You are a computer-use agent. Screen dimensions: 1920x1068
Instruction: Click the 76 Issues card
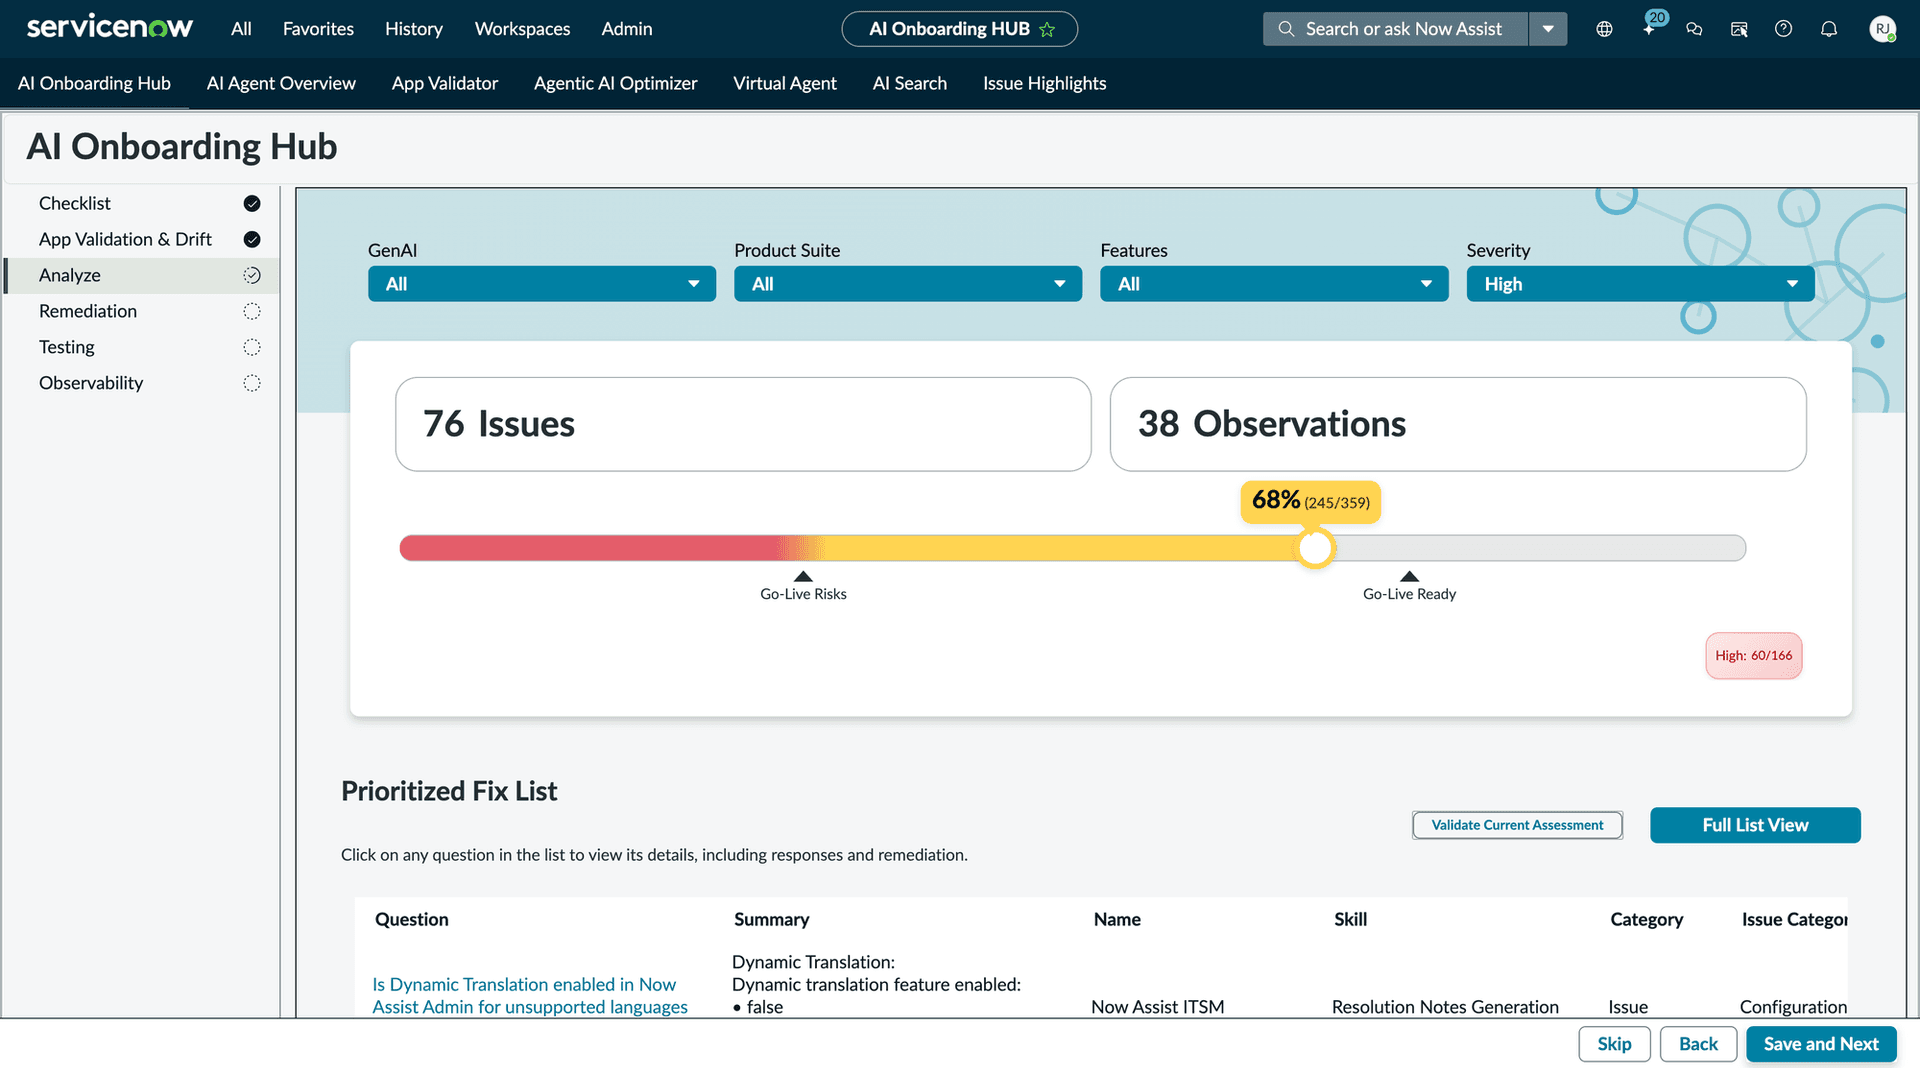click(743, 424)
